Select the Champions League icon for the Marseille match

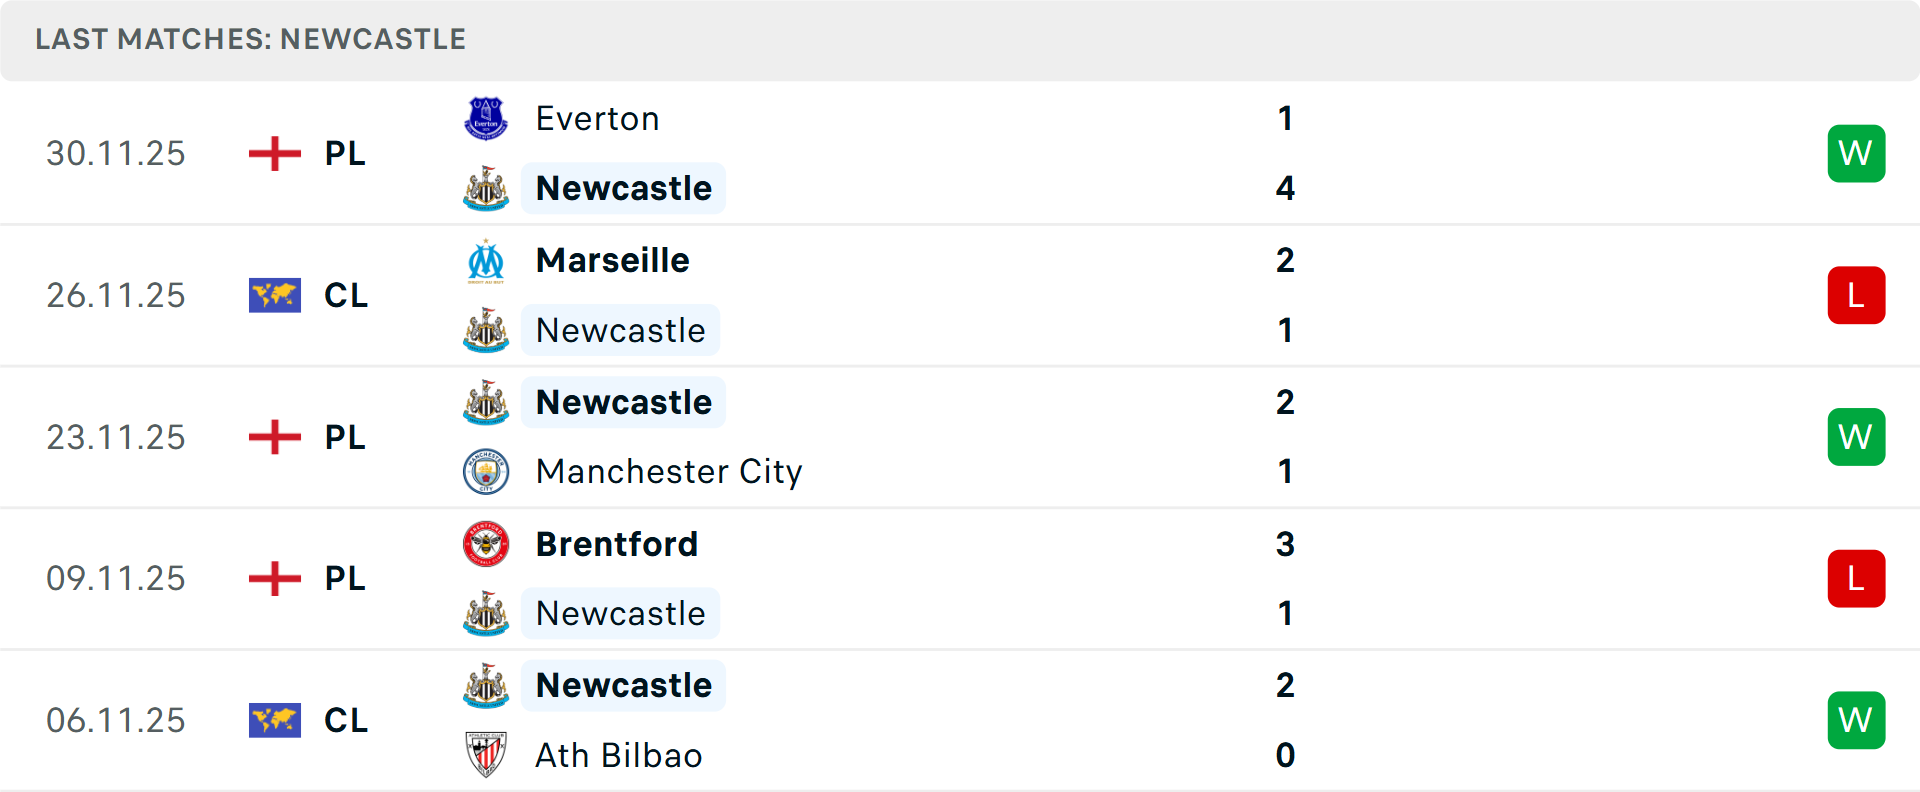(274, 295)
